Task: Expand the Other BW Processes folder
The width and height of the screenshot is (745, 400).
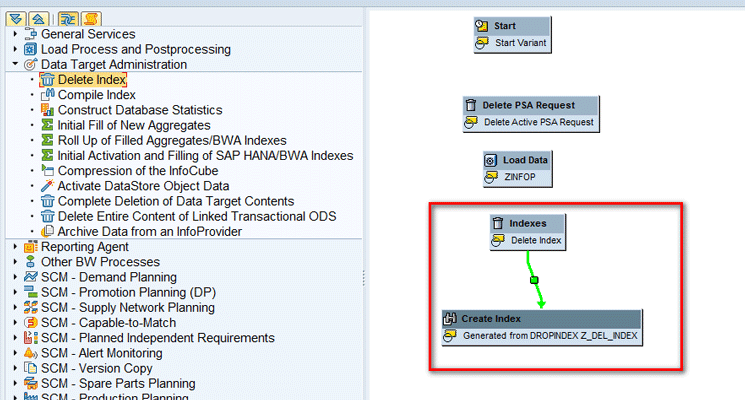Action: pyautogui.click(x=15, y=262)
